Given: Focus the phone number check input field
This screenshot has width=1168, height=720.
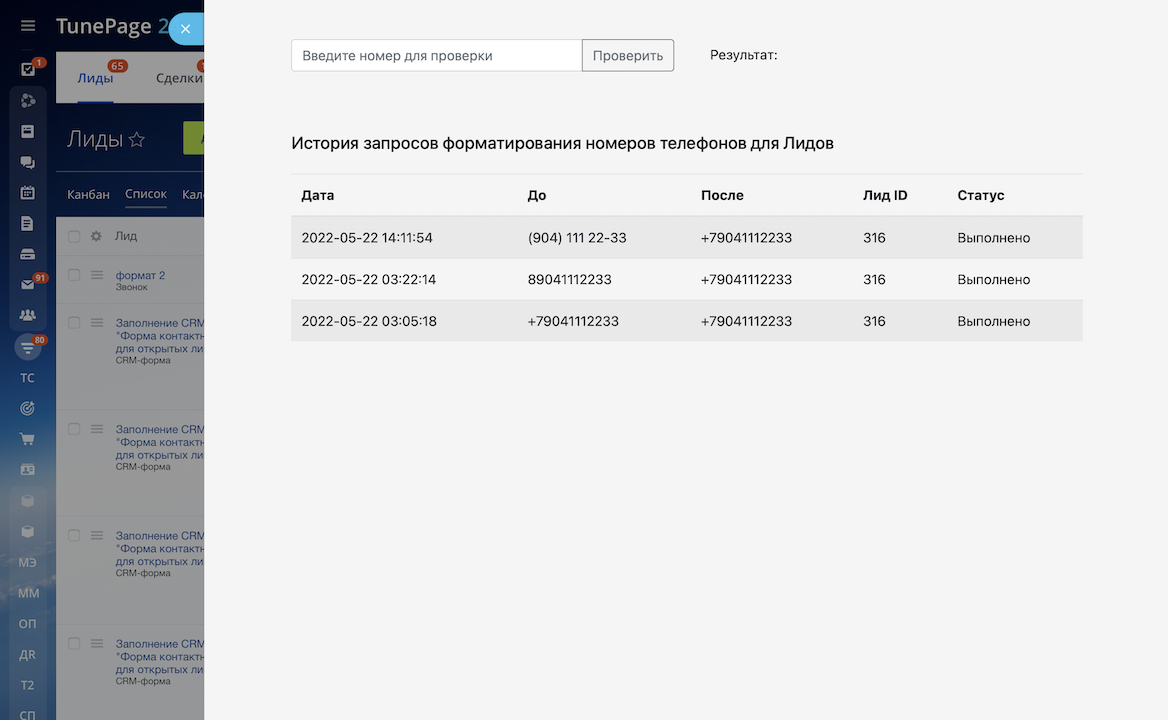Looking at the screenshot, I should (x=436, y=56).
